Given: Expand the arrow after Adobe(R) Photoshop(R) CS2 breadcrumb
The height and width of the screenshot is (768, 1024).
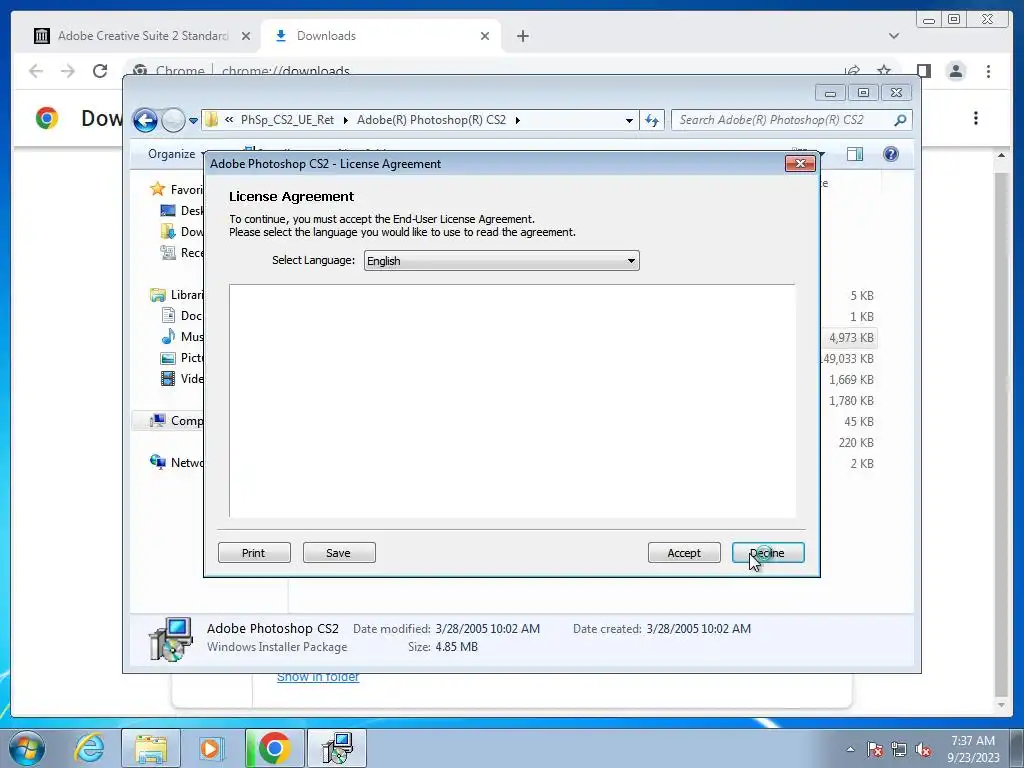Looking at the screenshot, I should (x=517, y=120).
